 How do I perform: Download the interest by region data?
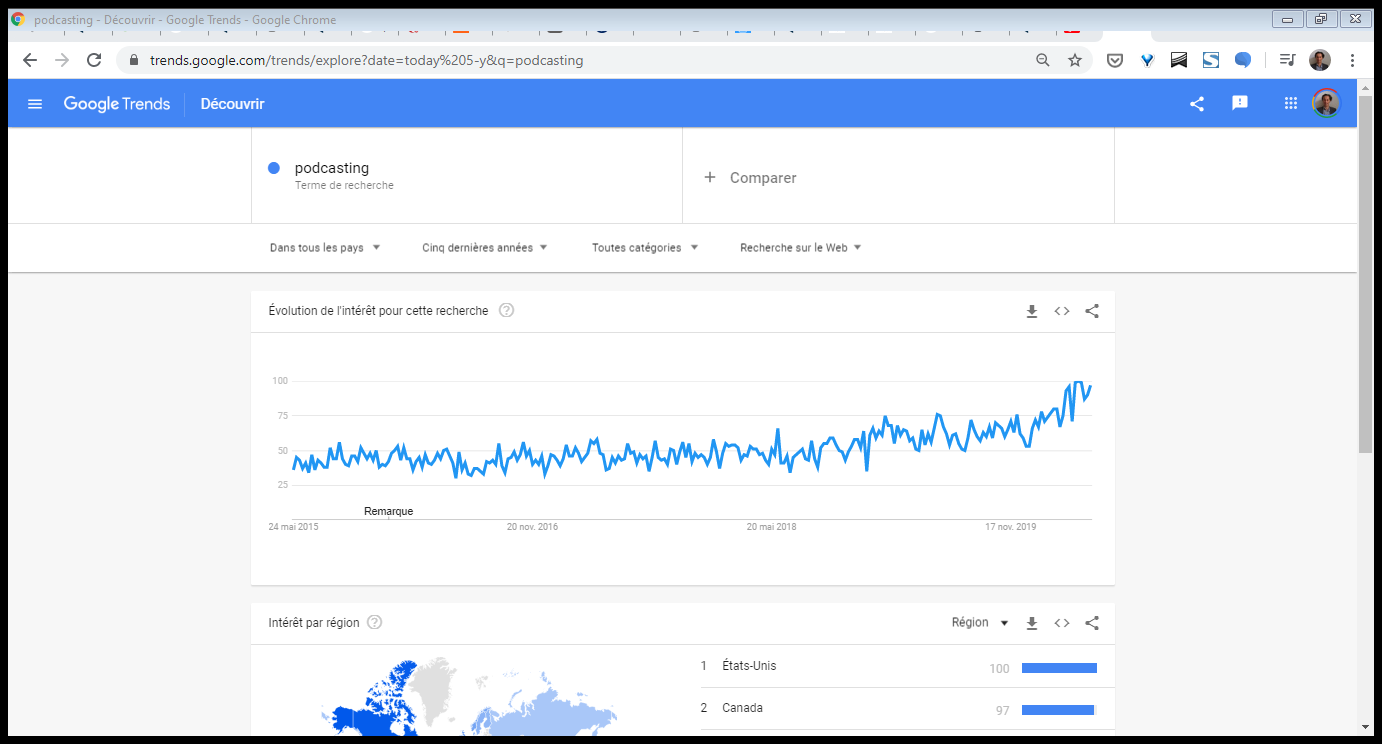tap(1032, 623)
